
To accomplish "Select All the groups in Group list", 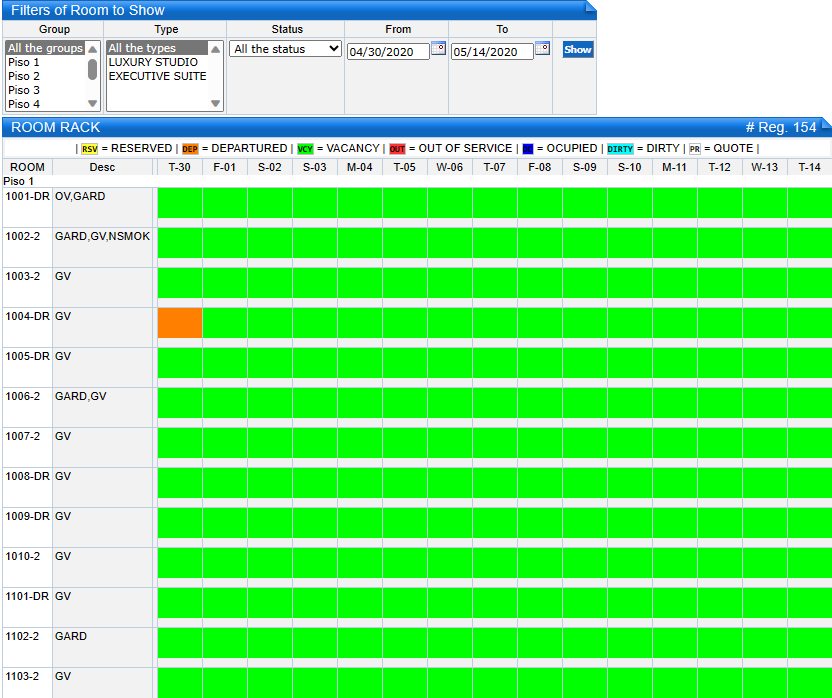I will click(x=46, y=48).
